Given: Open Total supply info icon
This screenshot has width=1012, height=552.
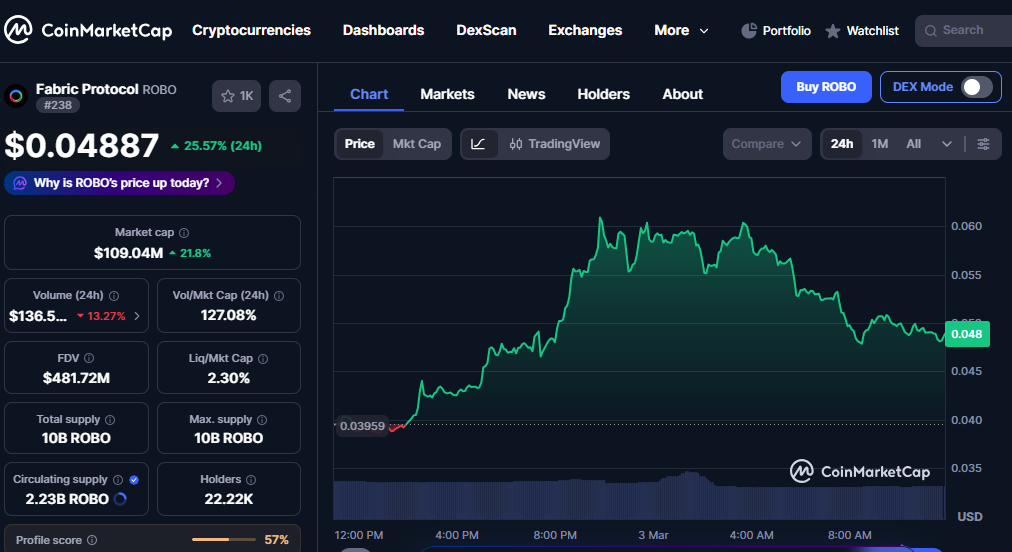Looking at the screenshot, I should point(110,420).
